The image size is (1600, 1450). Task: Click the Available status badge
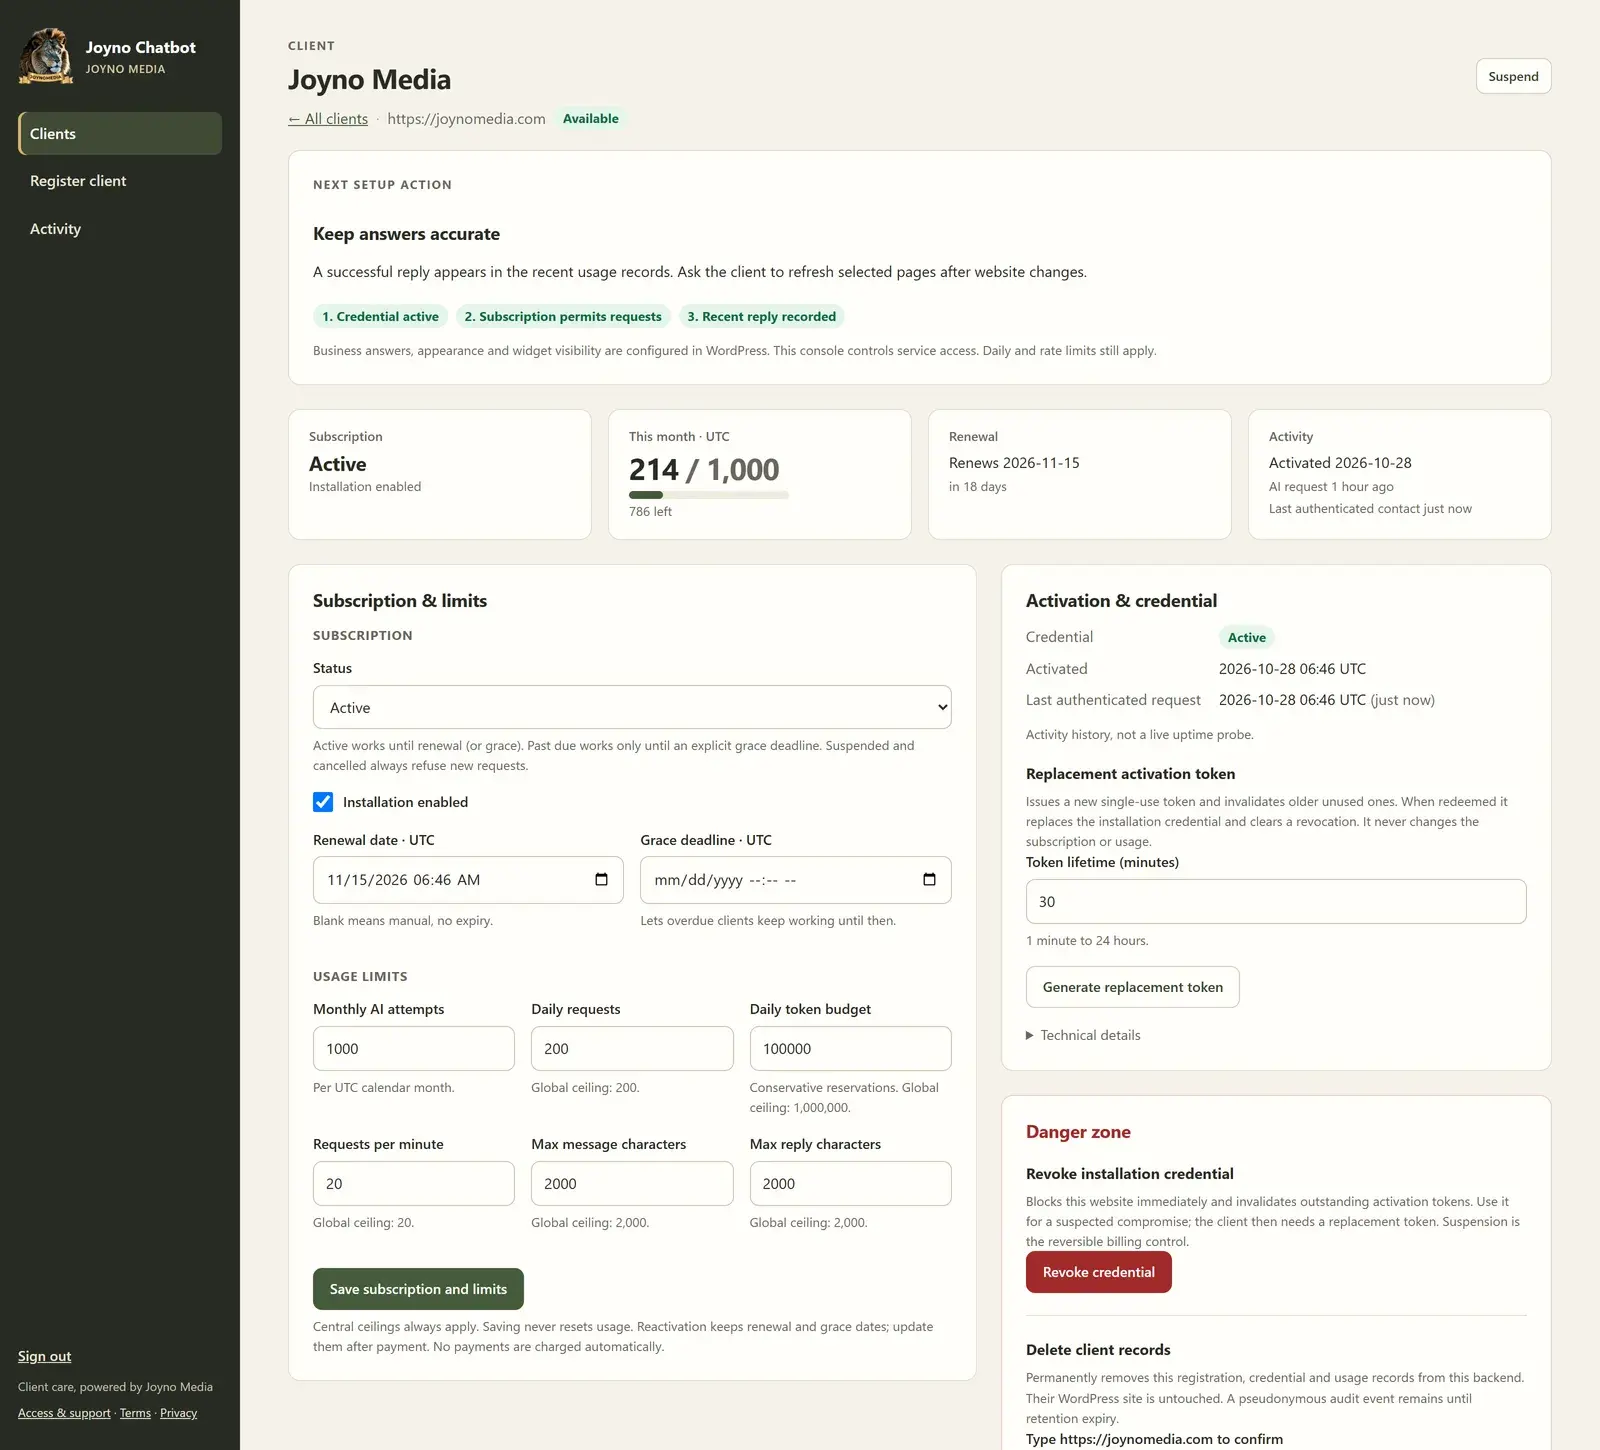[590, 119]
